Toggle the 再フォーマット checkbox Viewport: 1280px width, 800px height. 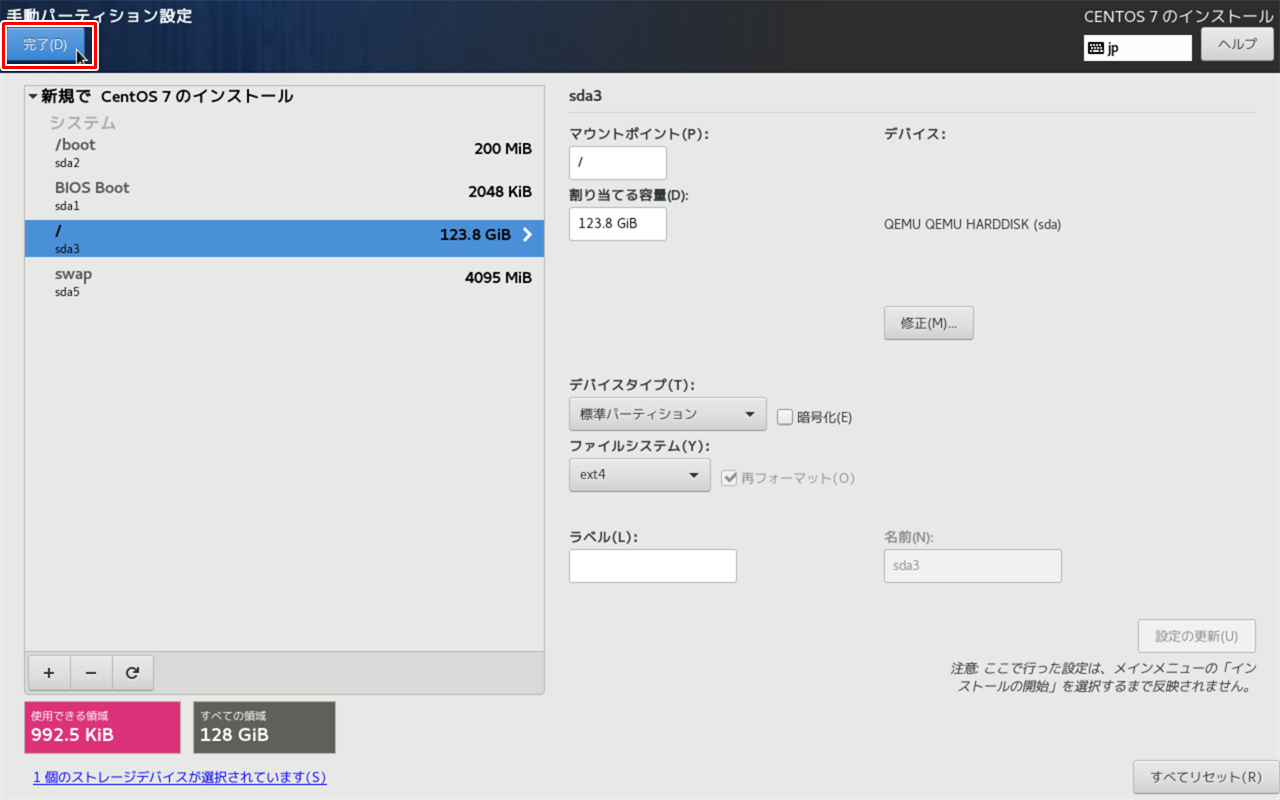(730, 478)
